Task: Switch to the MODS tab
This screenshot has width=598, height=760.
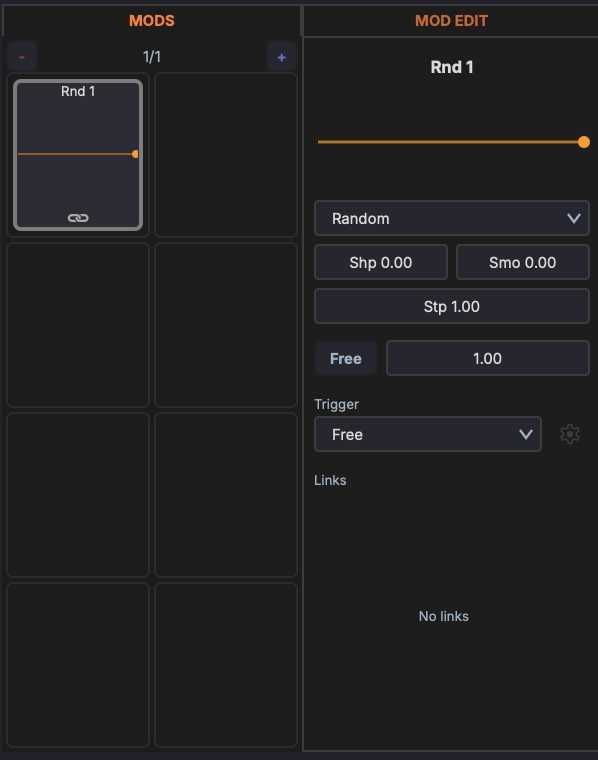Action: [x=152, y=20]
